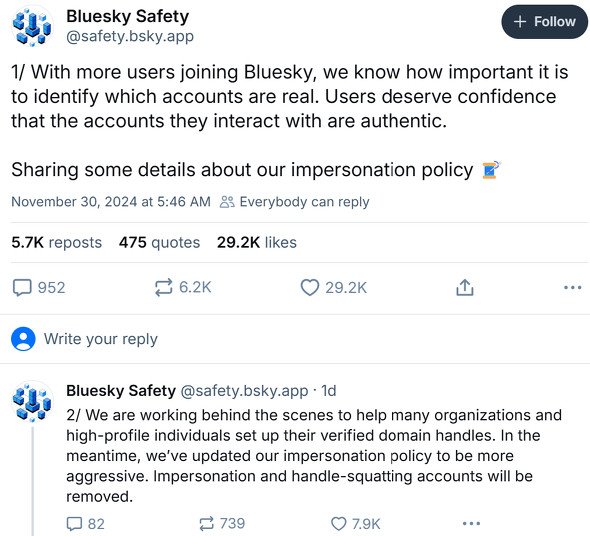Image resolution: width=590 pixels, height=536 pixels.
Task: Share the main post via share icon
Action: 465,288
